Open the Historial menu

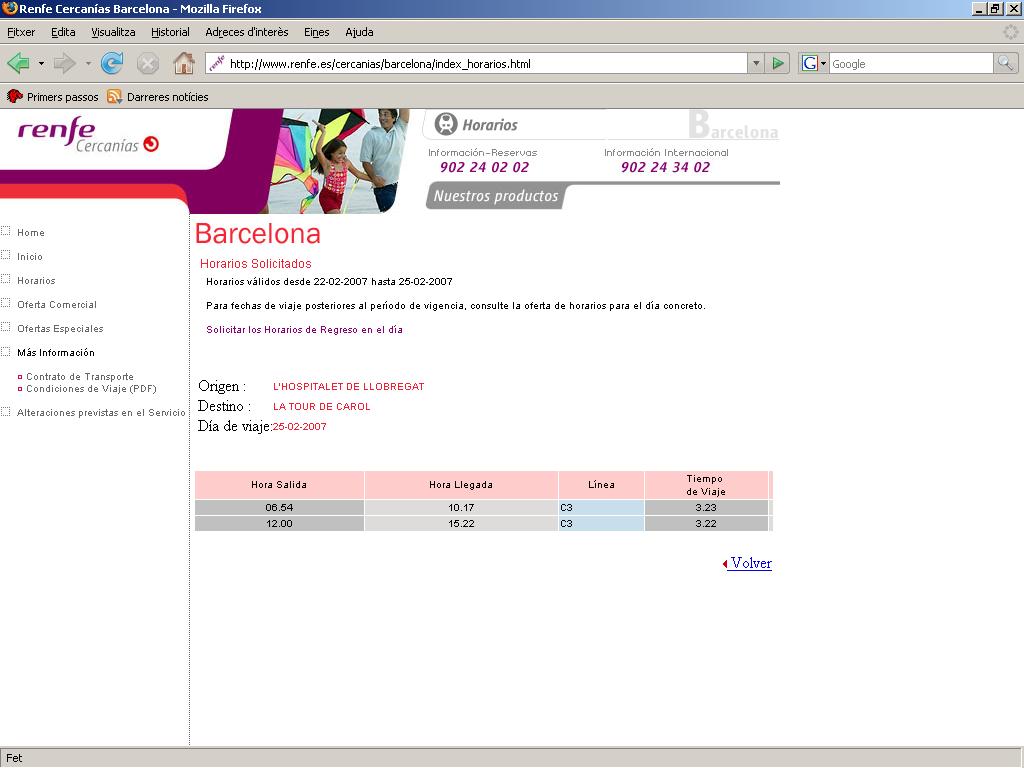pyautogui.click(x=170, y=32)
